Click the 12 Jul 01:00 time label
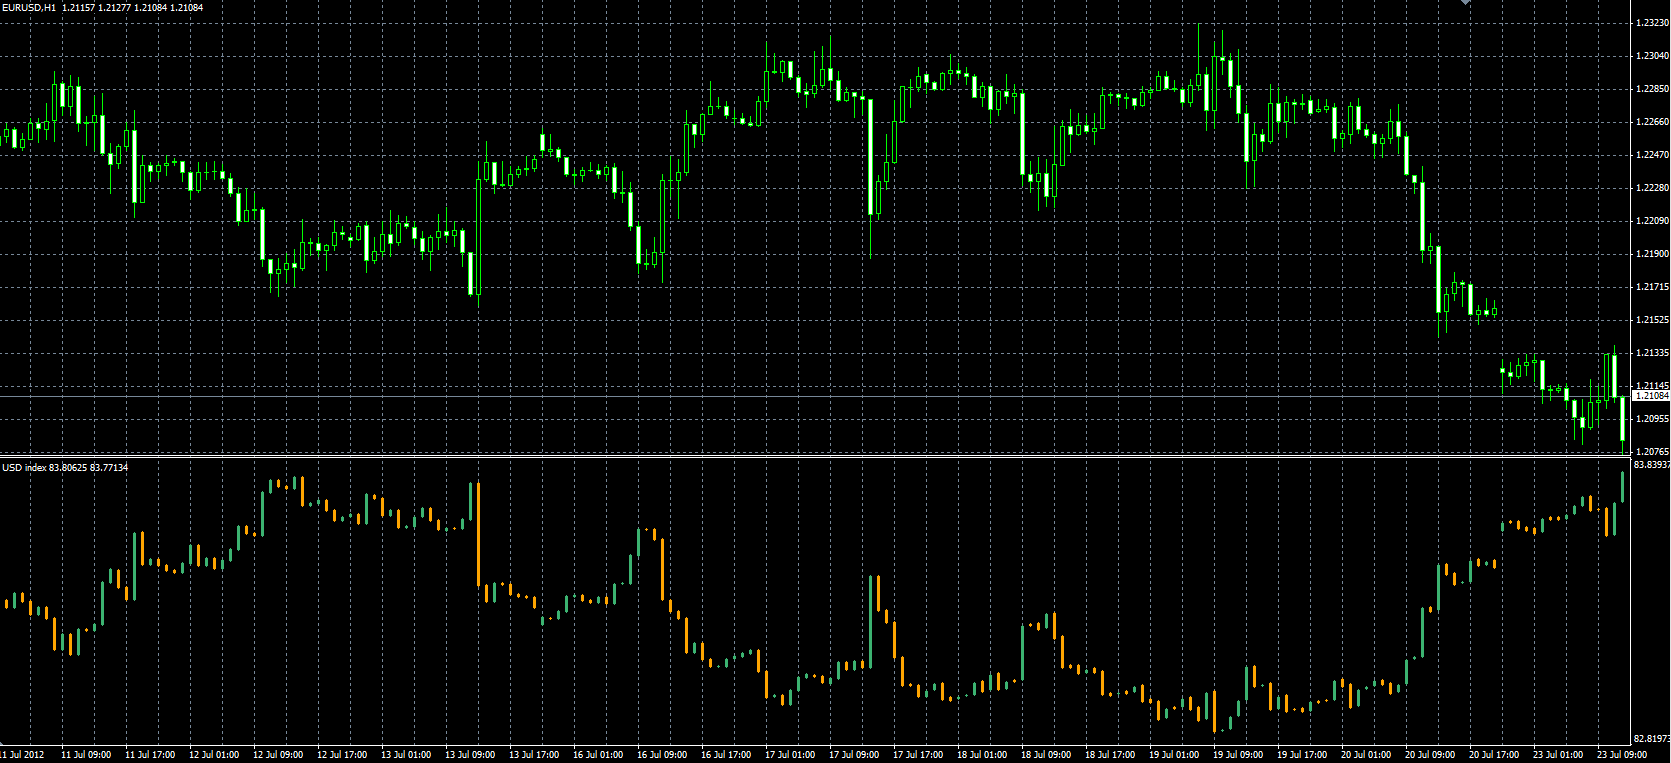Viewport: 1671px width, 763px height. pyautogui.click(x=214, y=755)
